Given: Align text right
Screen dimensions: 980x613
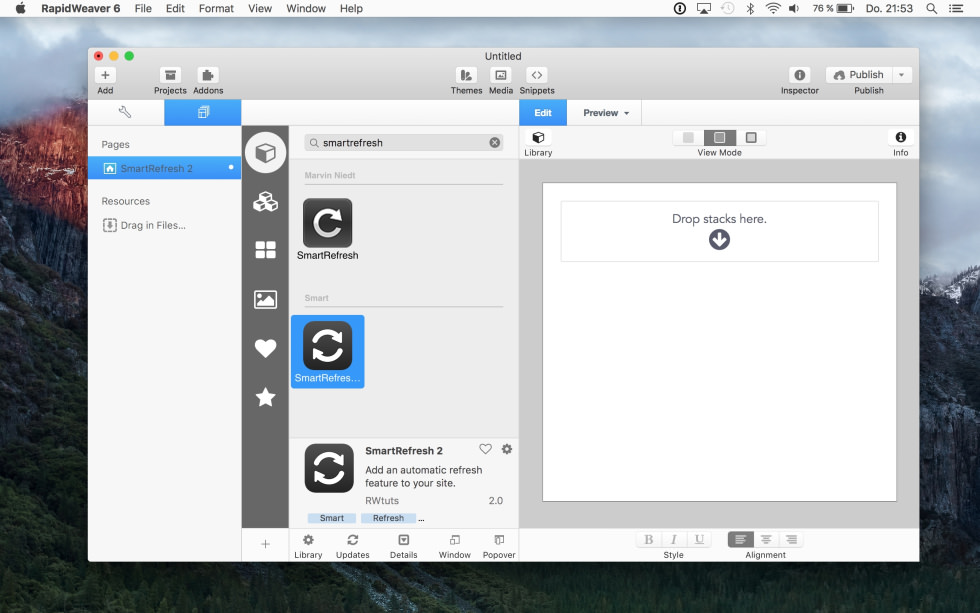Looking at the screenshot, I should (x=791, y=539).
